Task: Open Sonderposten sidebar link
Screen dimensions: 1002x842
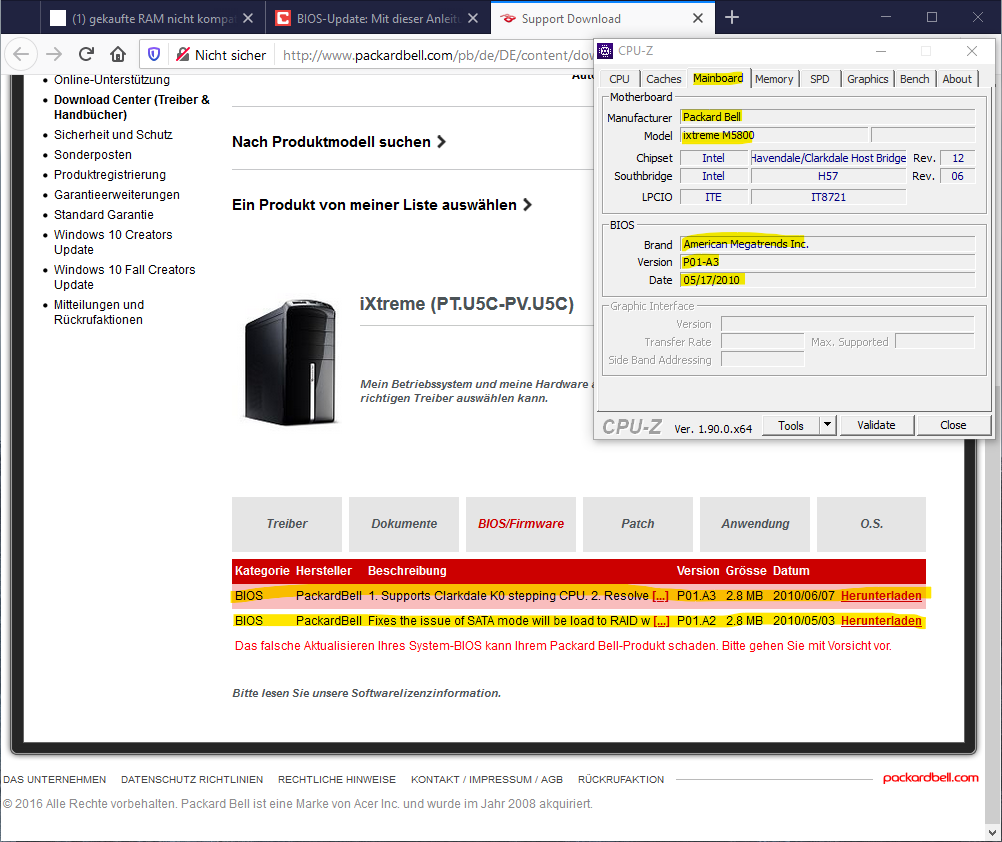Action: click(x=93, y=155)
